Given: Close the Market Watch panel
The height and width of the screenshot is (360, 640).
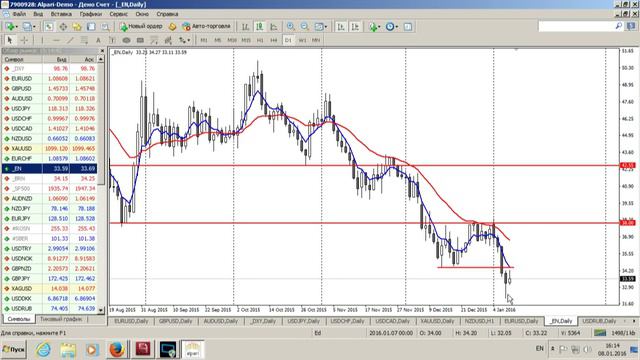Looking at the screenshot, I should tap(102, 51).
